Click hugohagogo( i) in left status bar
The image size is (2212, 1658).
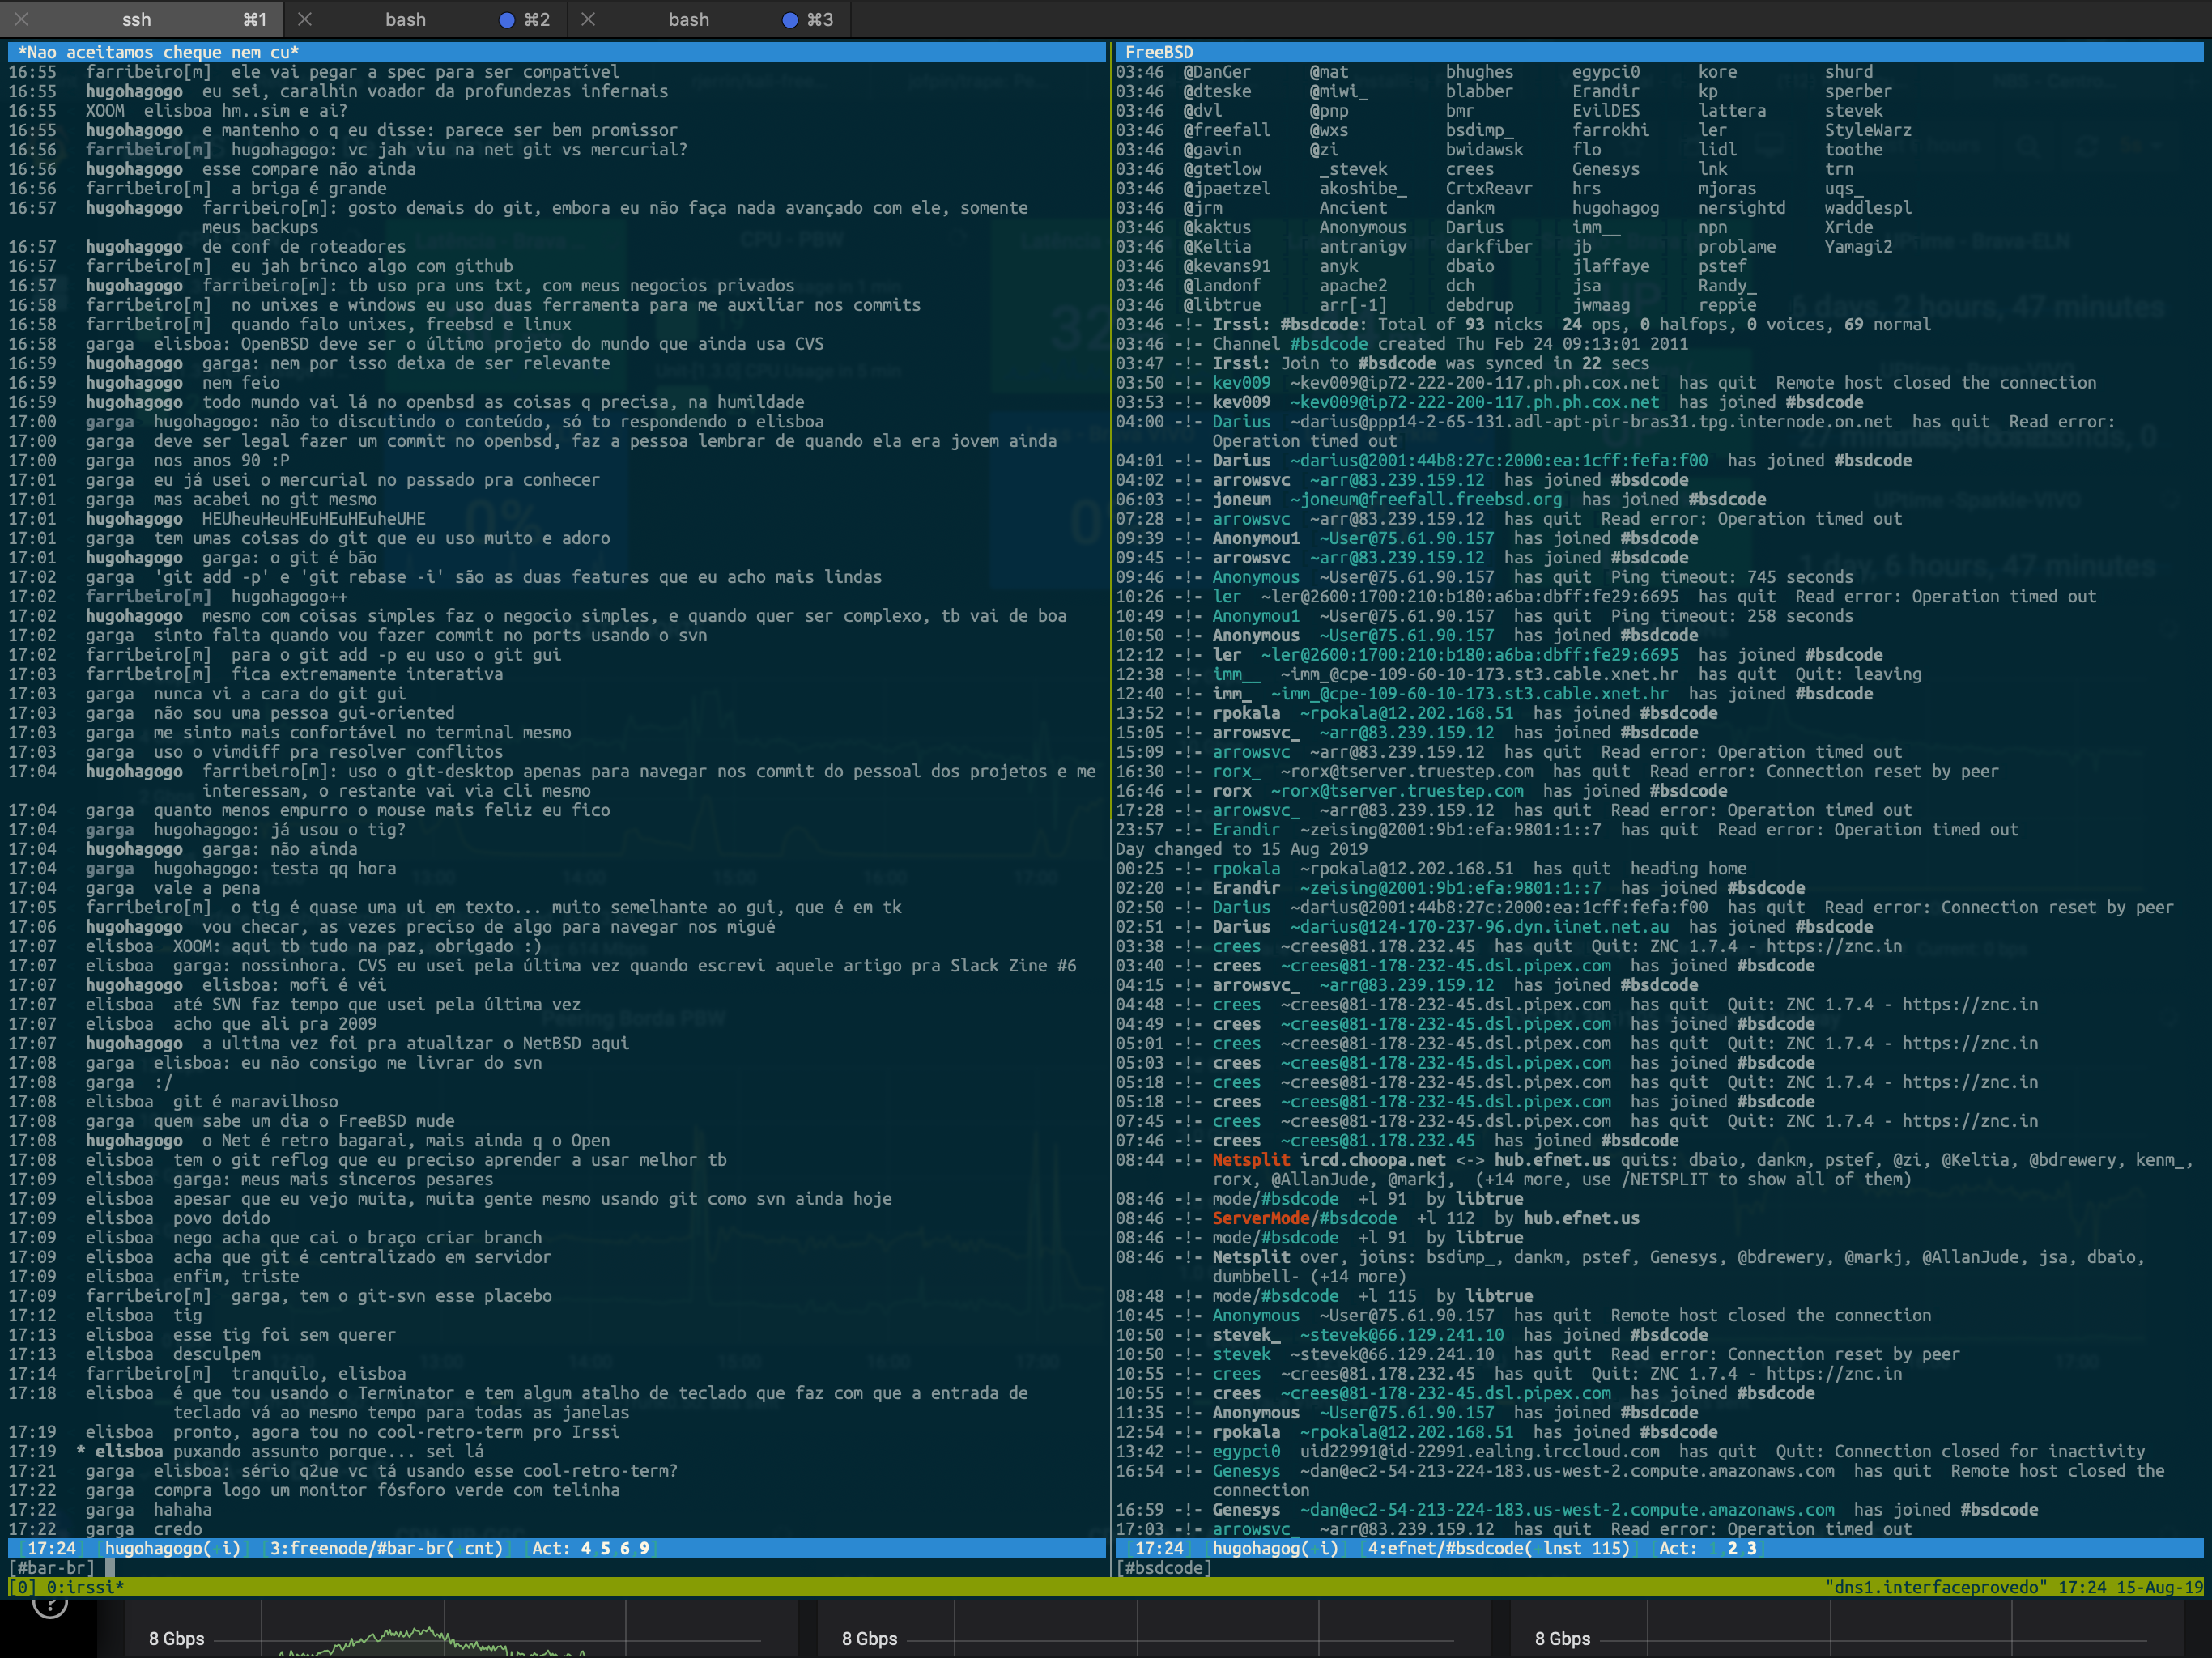173,1548
